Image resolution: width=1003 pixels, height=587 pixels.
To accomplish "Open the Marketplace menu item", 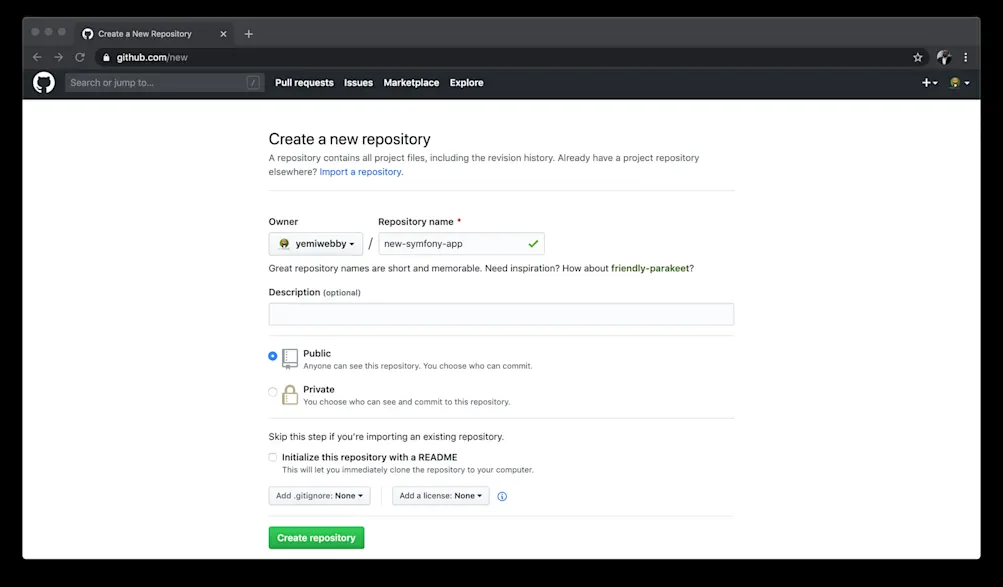I will 410,82.
